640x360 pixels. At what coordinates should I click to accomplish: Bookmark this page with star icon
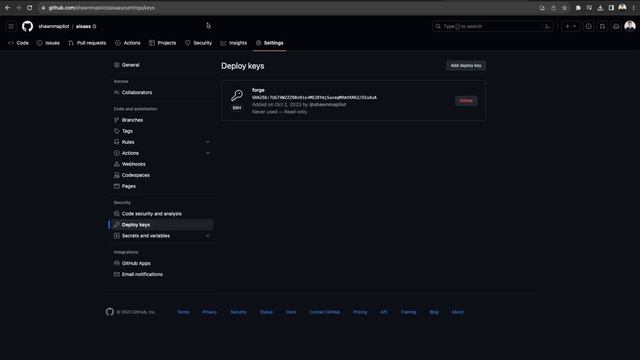[564, 7]
